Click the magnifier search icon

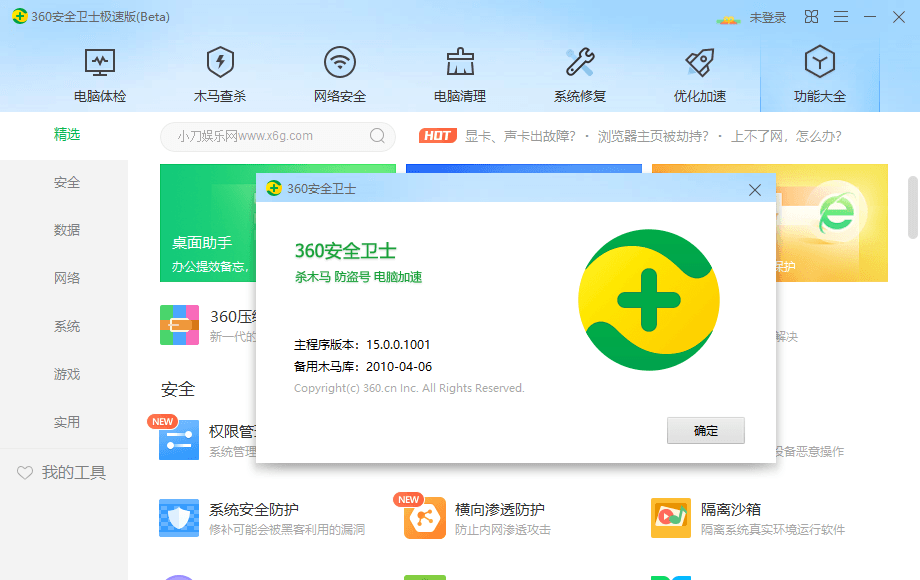pyautogui.click(x=377, y=136)
